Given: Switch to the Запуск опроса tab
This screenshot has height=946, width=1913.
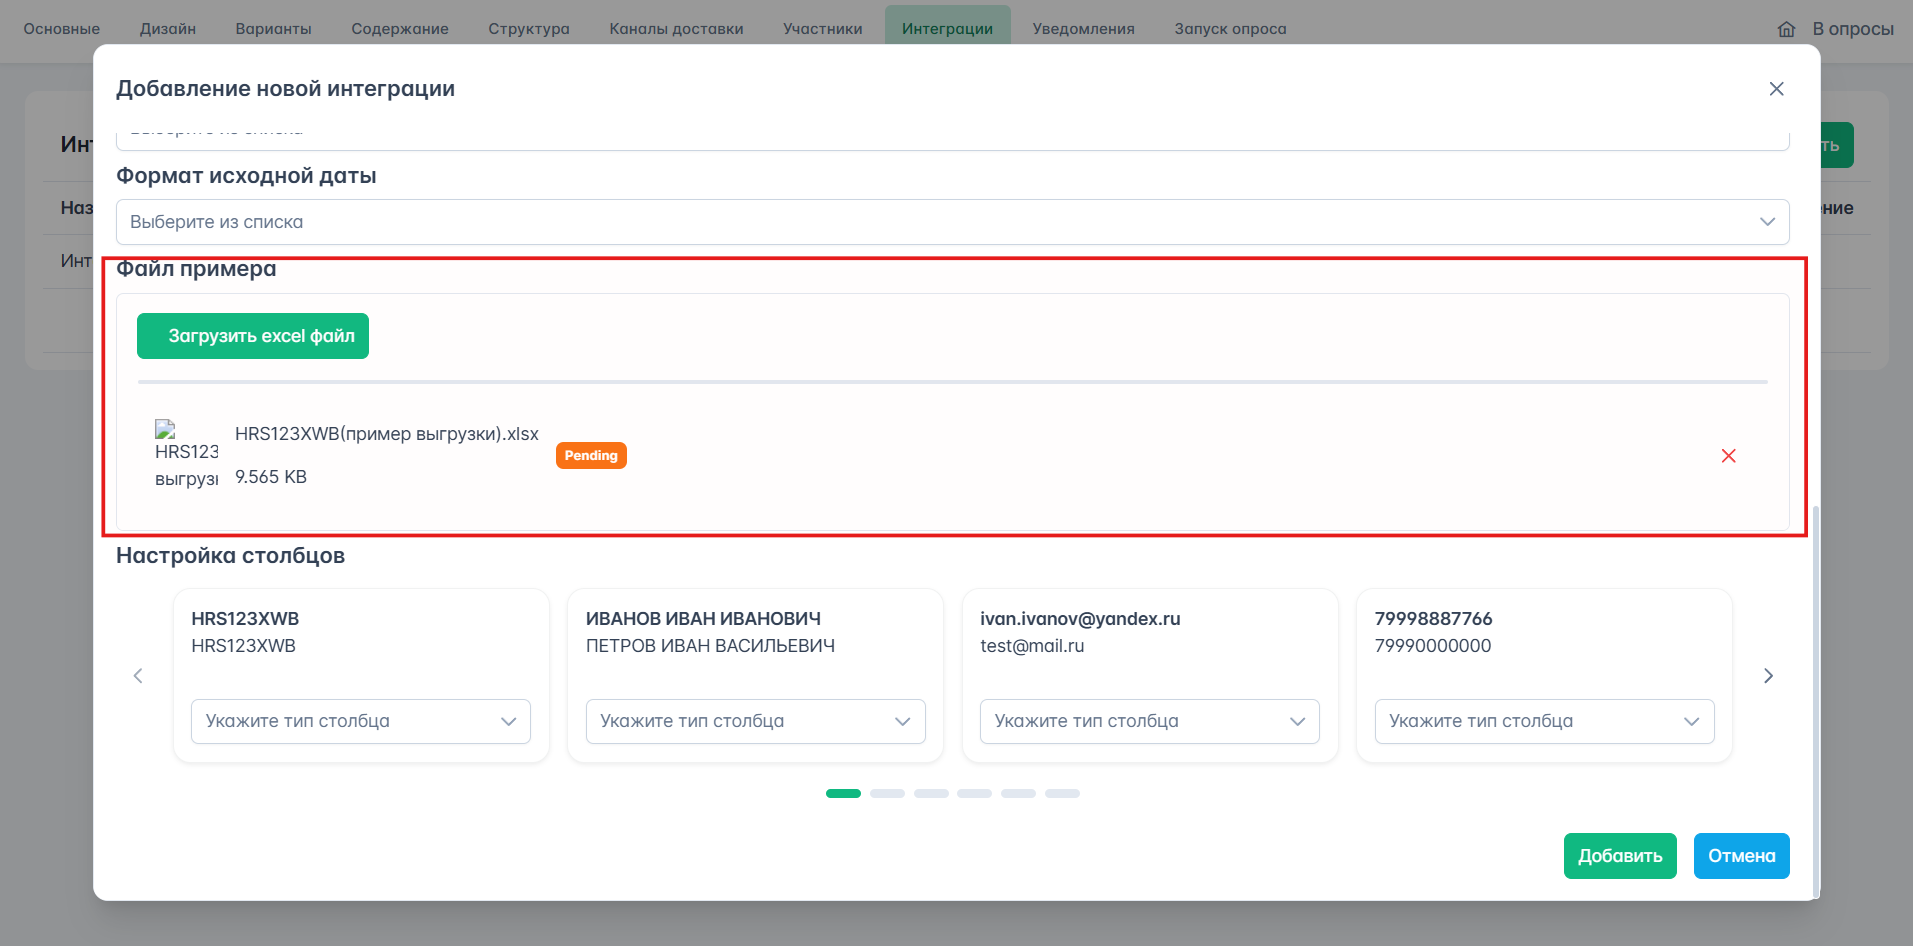Looking at the screenshot, I should pyautogui.click(x=1230, y=29).
